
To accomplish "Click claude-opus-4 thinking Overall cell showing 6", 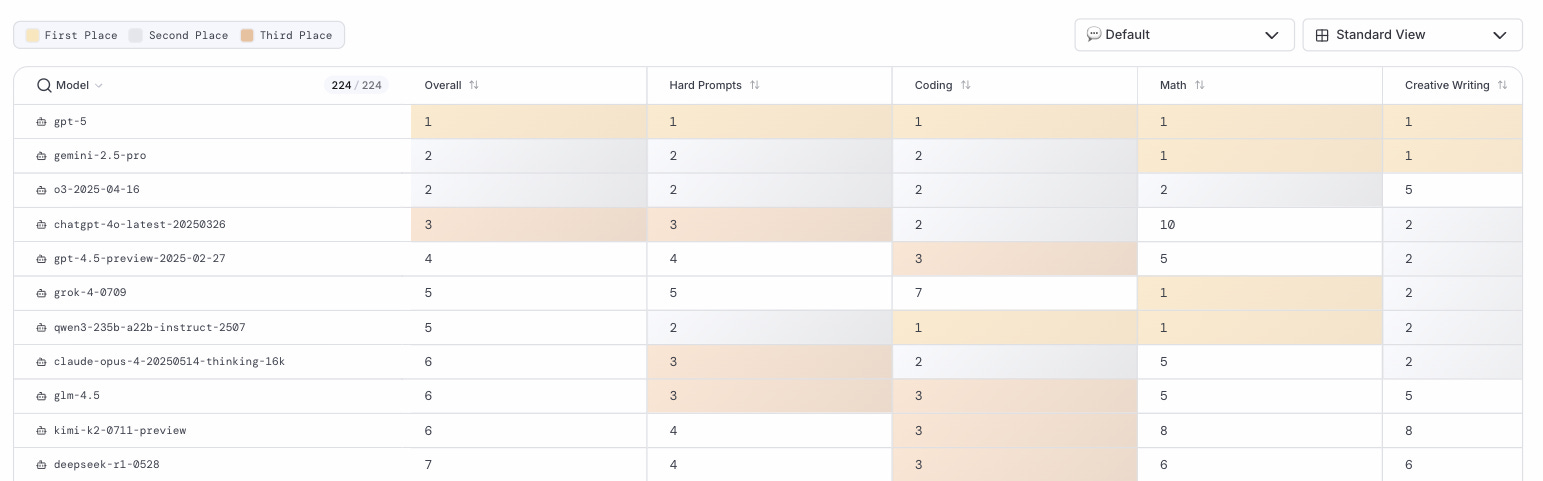I will point(529,362).
